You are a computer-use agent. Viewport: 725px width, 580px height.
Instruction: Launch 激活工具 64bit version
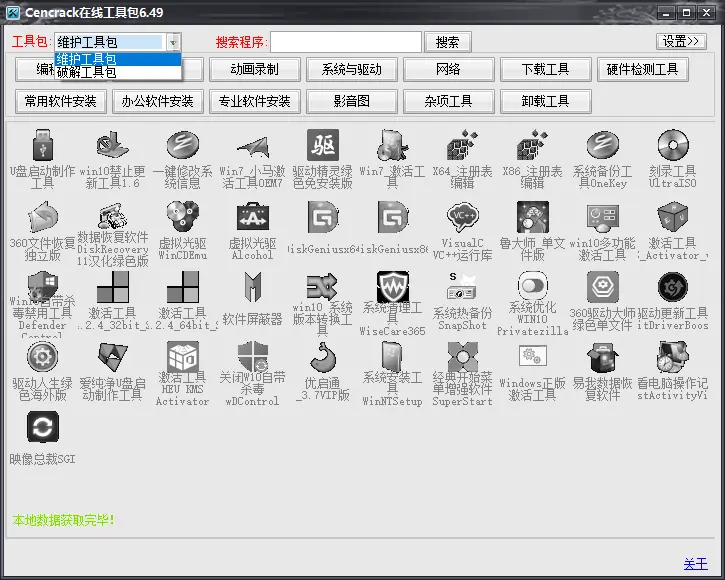[x=183, y=287]
